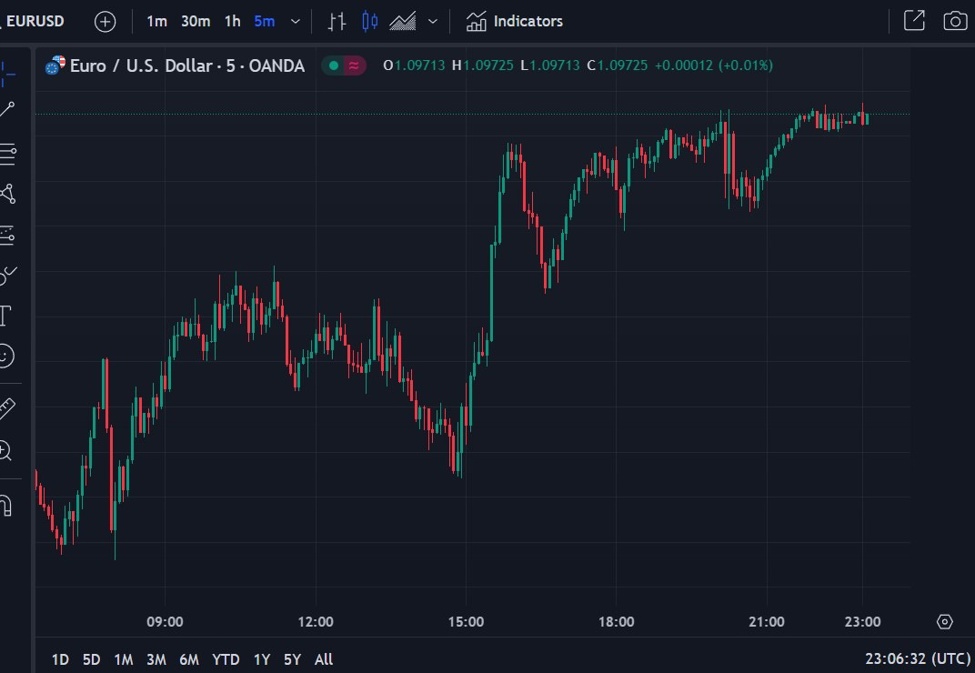Screen dimensions: 975x673
Task: Select the Area chart style icon
Action: (402, 22)
